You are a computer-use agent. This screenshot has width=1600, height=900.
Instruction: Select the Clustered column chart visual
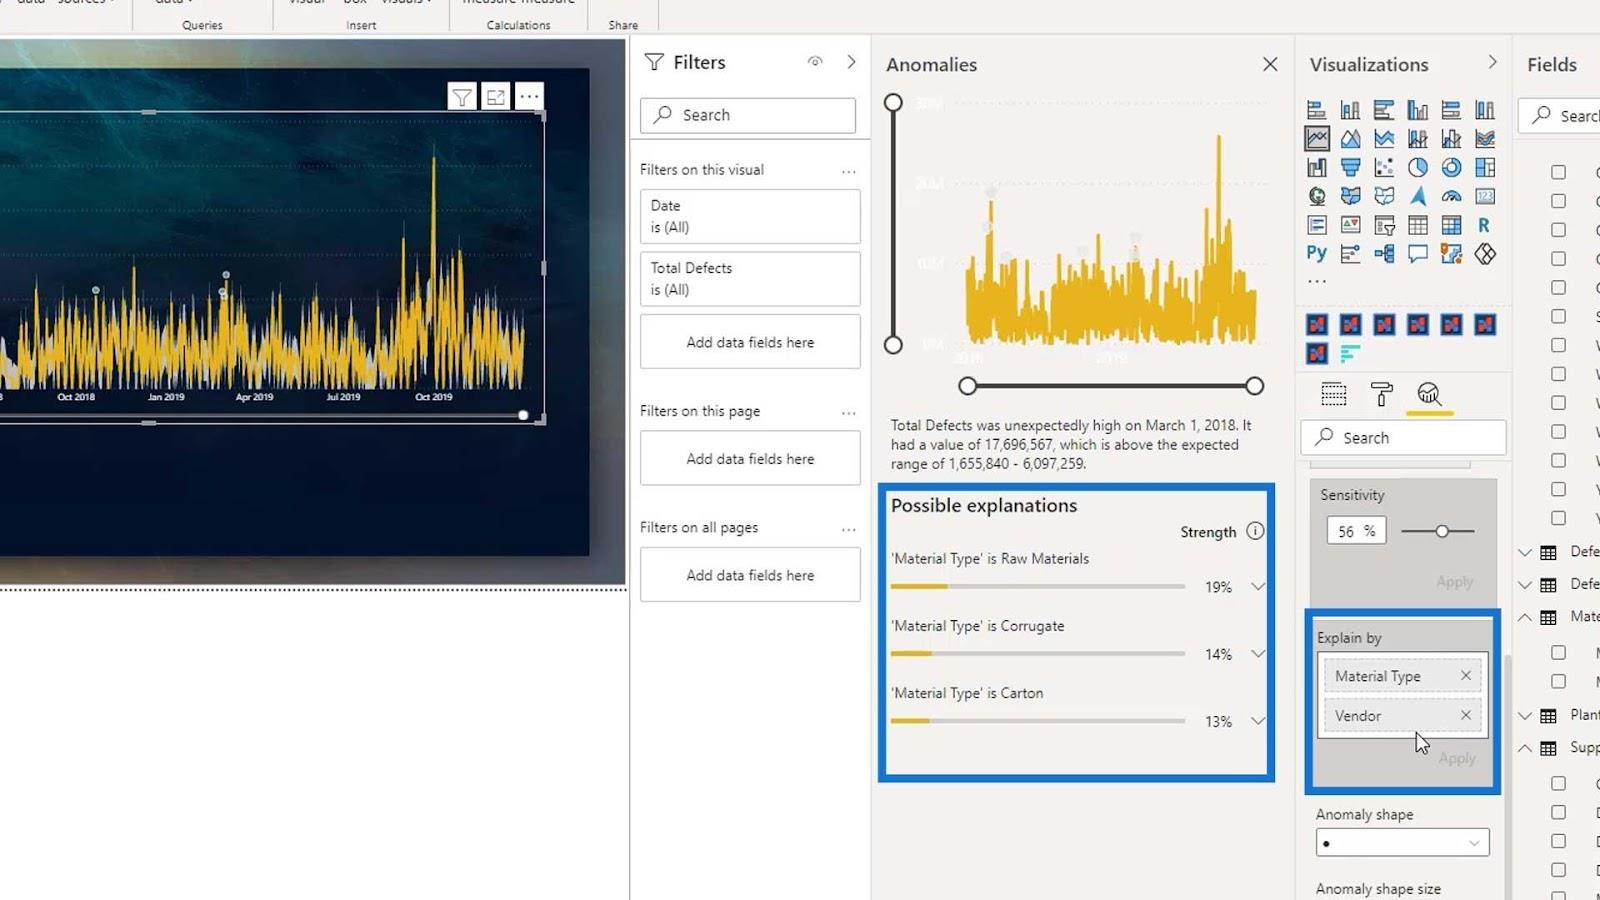1418,110
